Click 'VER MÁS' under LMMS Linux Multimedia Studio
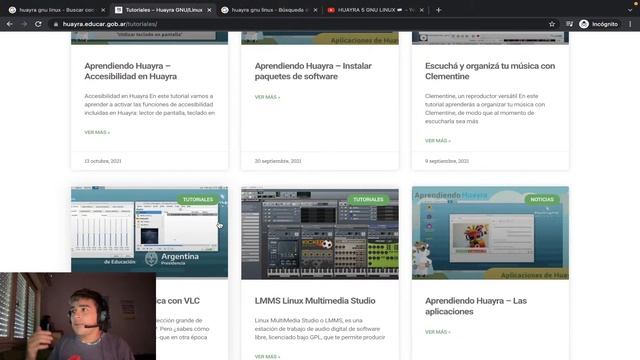This screenshot has width=640, height=360. coord(267,356)
